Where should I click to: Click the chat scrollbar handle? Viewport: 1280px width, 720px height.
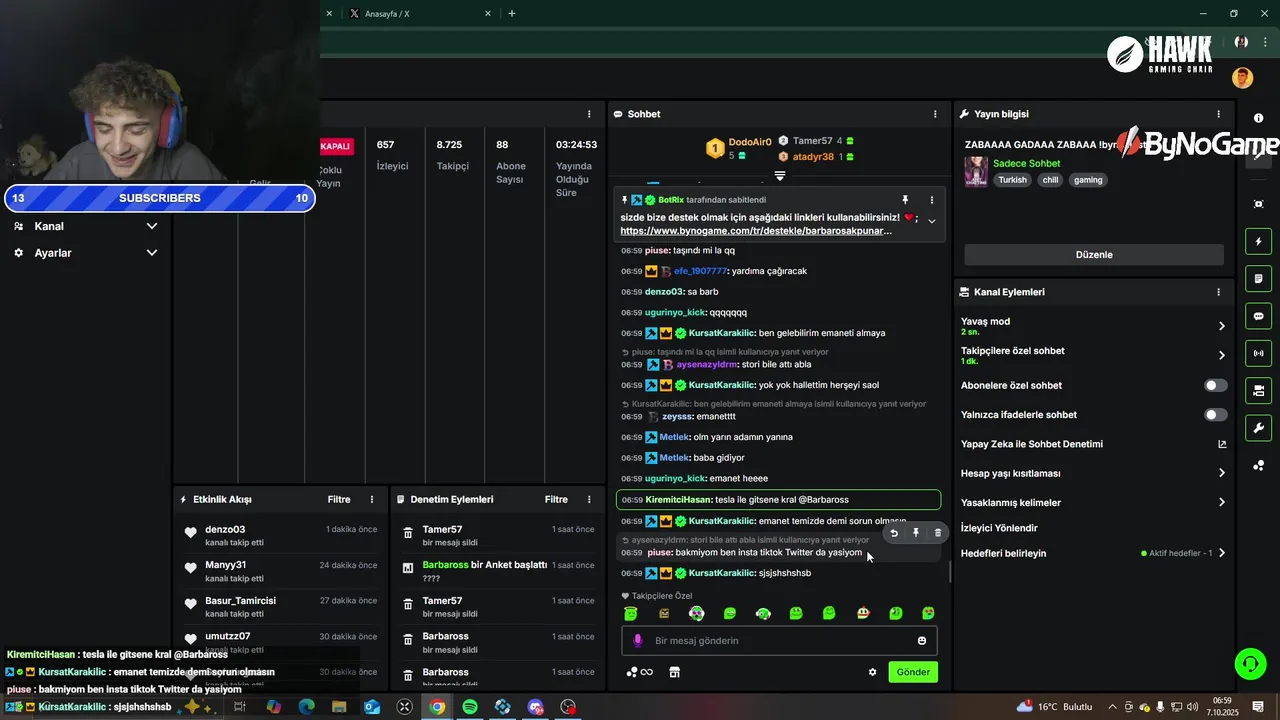pos(951,572)
